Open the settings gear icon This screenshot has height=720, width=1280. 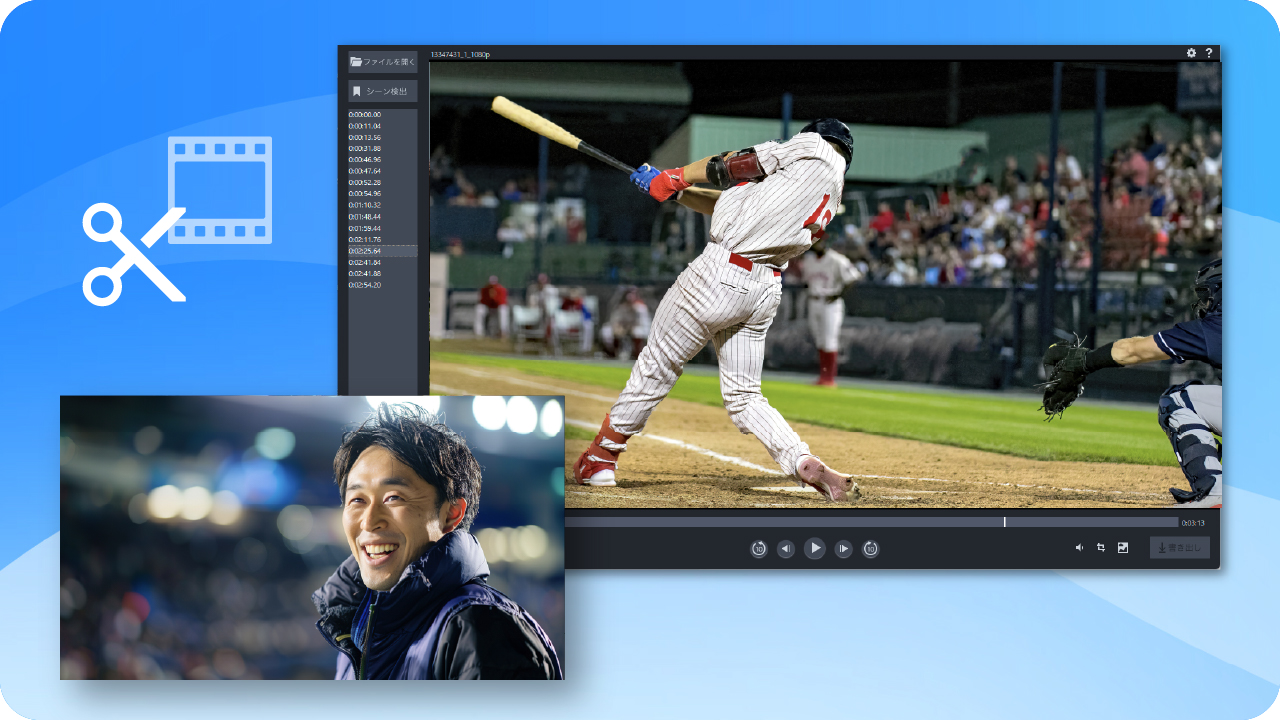[x=1191, y=53]
